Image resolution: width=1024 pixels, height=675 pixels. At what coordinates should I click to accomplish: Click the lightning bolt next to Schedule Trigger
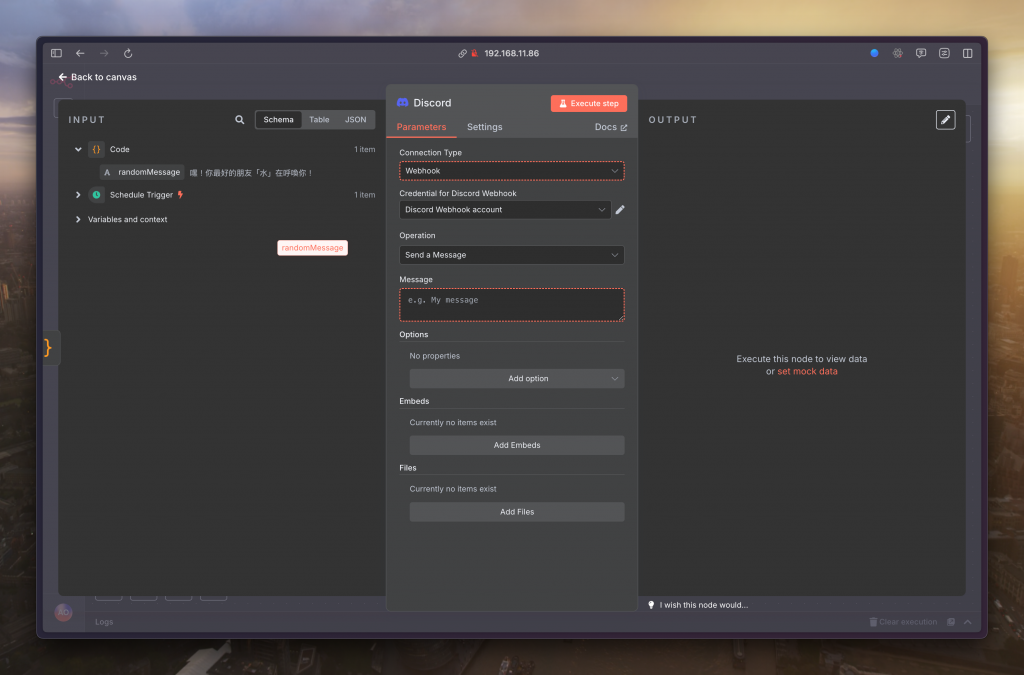(180, 195)
